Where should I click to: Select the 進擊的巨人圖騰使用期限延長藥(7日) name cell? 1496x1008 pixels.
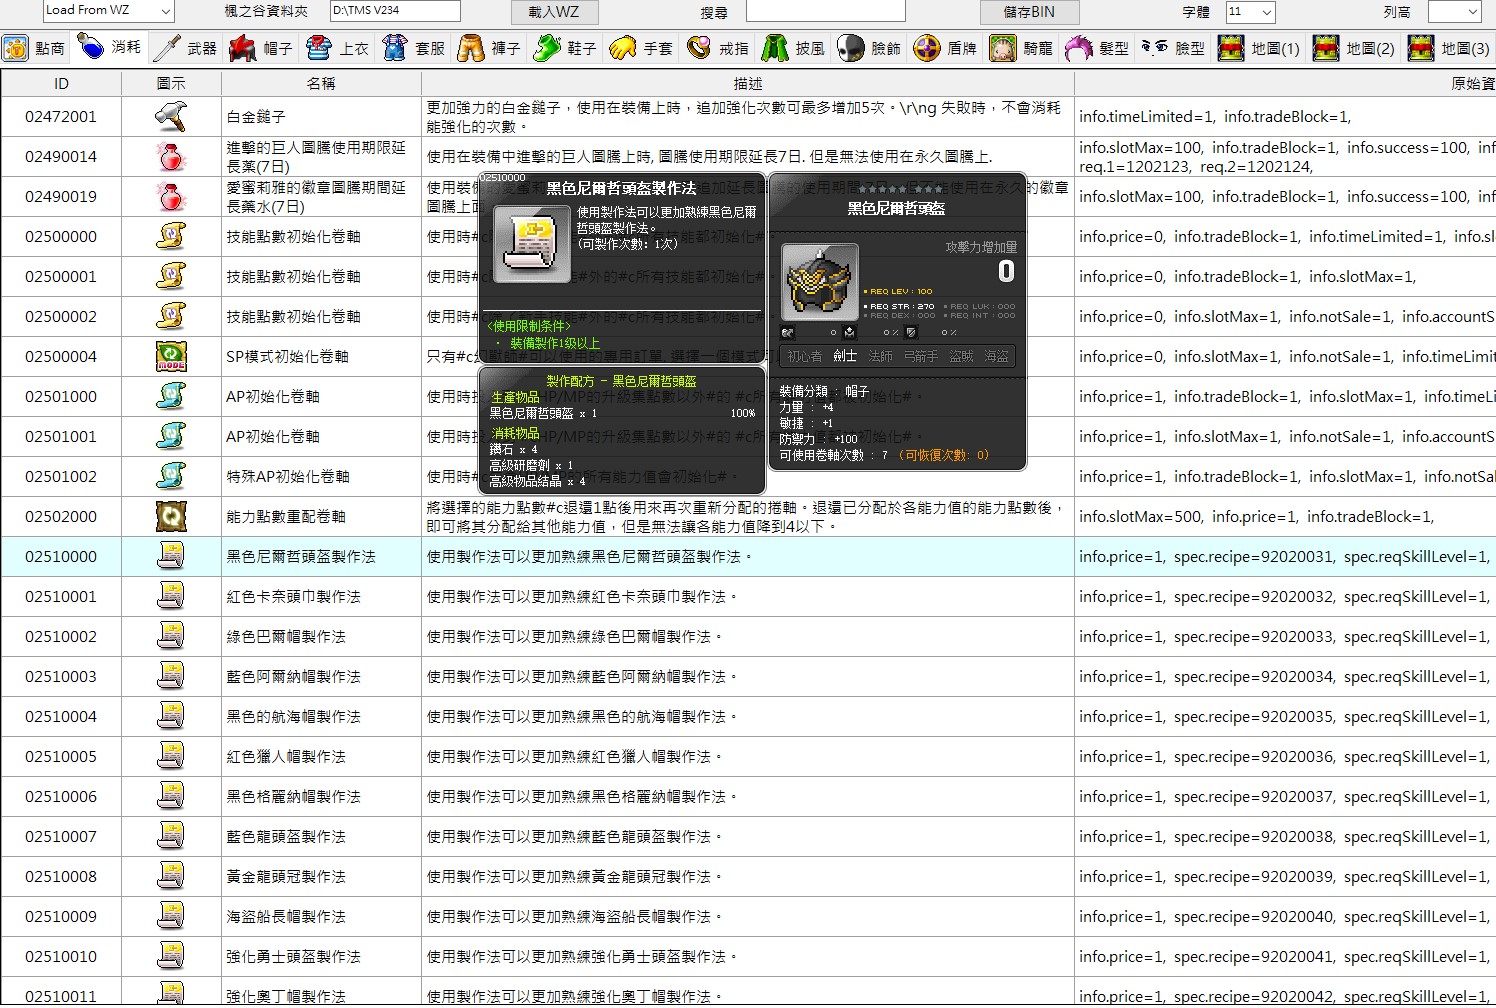click(x=321, y=157)
